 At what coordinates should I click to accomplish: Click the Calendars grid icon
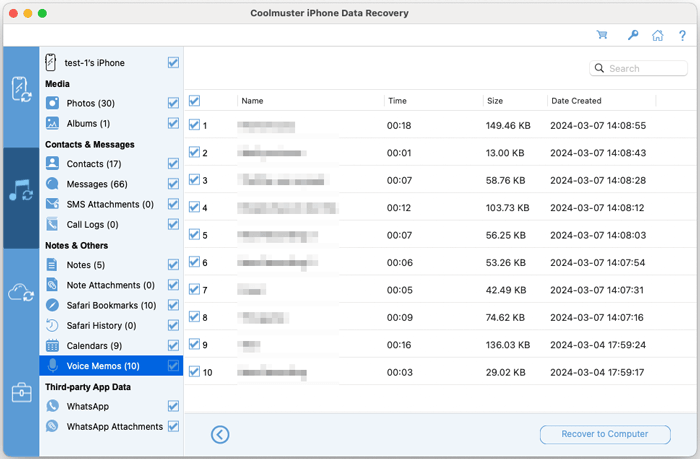52,346
